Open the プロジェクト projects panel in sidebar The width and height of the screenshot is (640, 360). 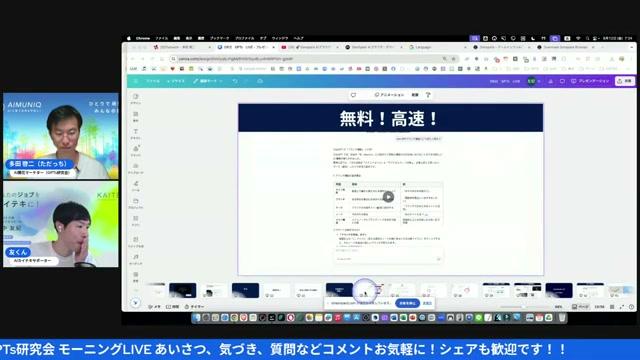136,203
